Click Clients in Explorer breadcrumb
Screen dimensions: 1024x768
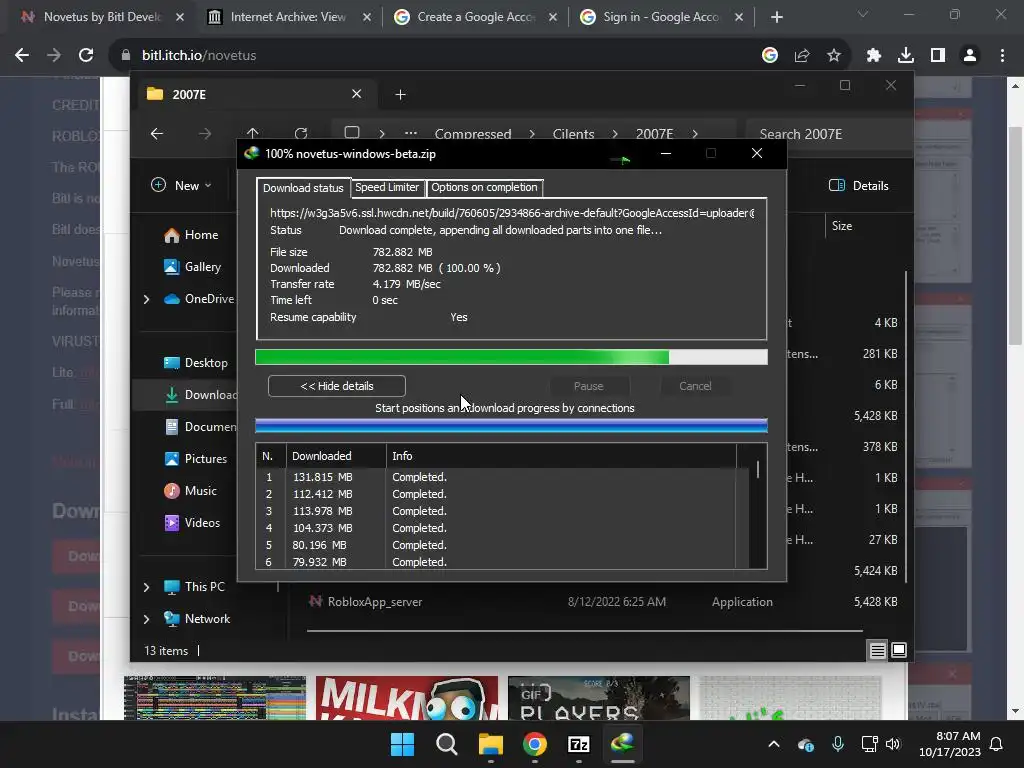(x=573, y=134)
